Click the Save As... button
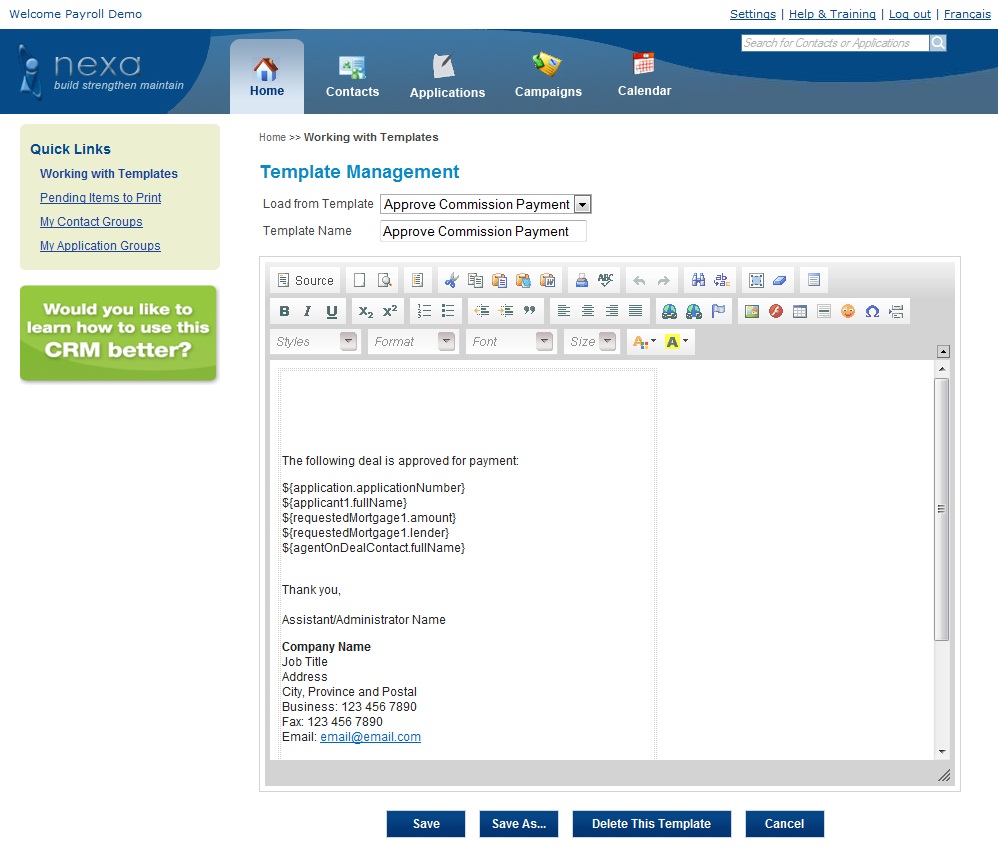 (x=519, y=824)
